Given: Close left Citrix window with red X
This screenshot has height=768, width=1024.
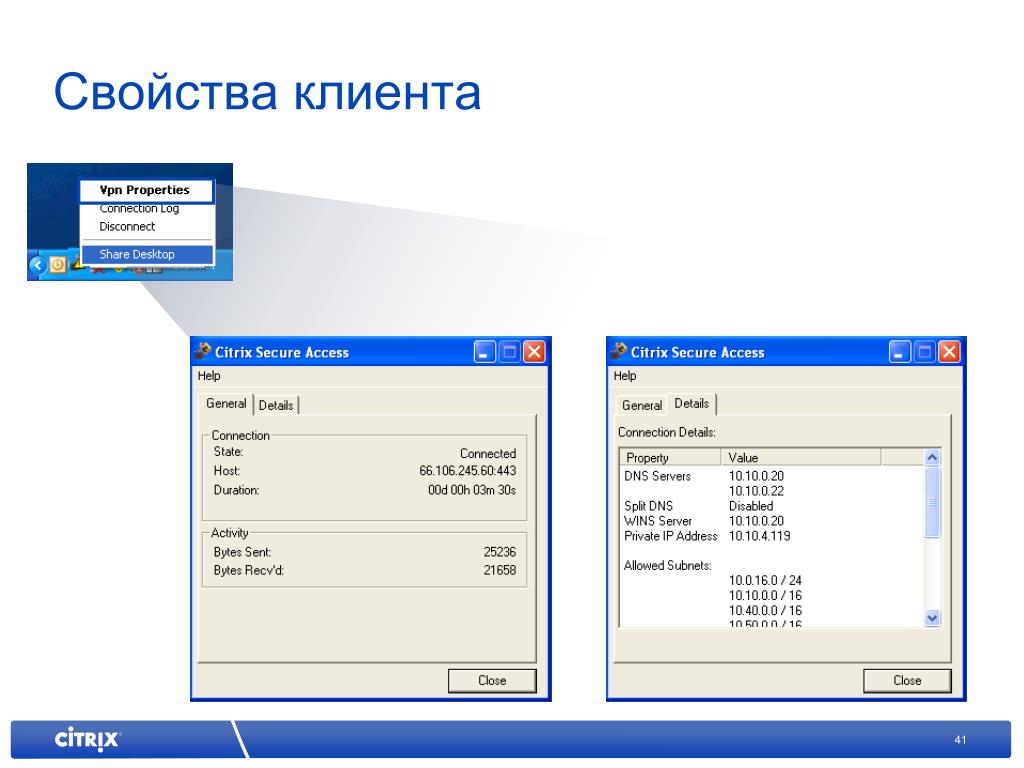Looking at the screenshot, I should (534, 353).
